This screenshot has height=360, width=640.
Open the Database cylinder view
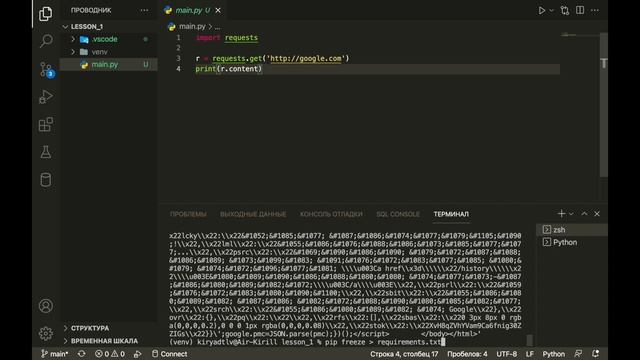pos(46,180)
